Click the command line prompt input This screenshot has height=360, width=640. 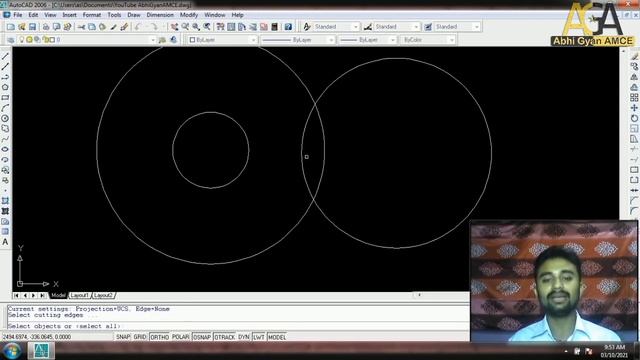coord(238,326)
